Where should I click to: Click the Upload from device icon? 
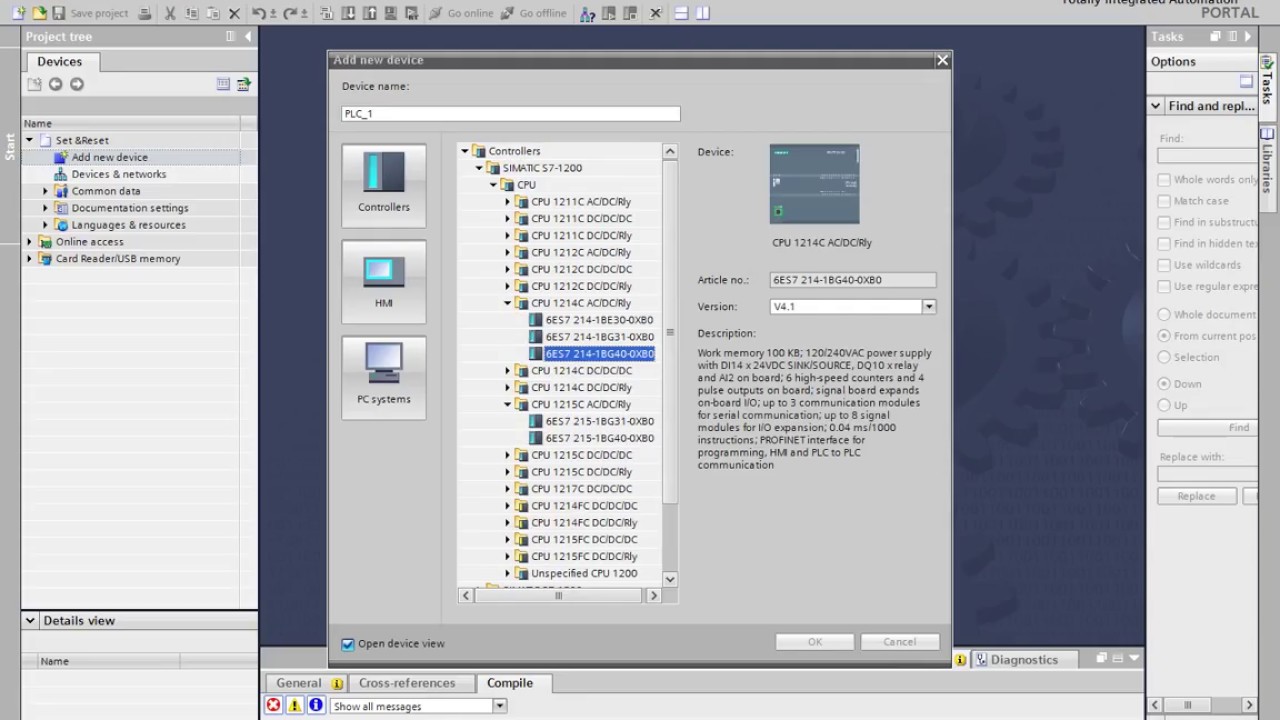[x=369, y=13]
